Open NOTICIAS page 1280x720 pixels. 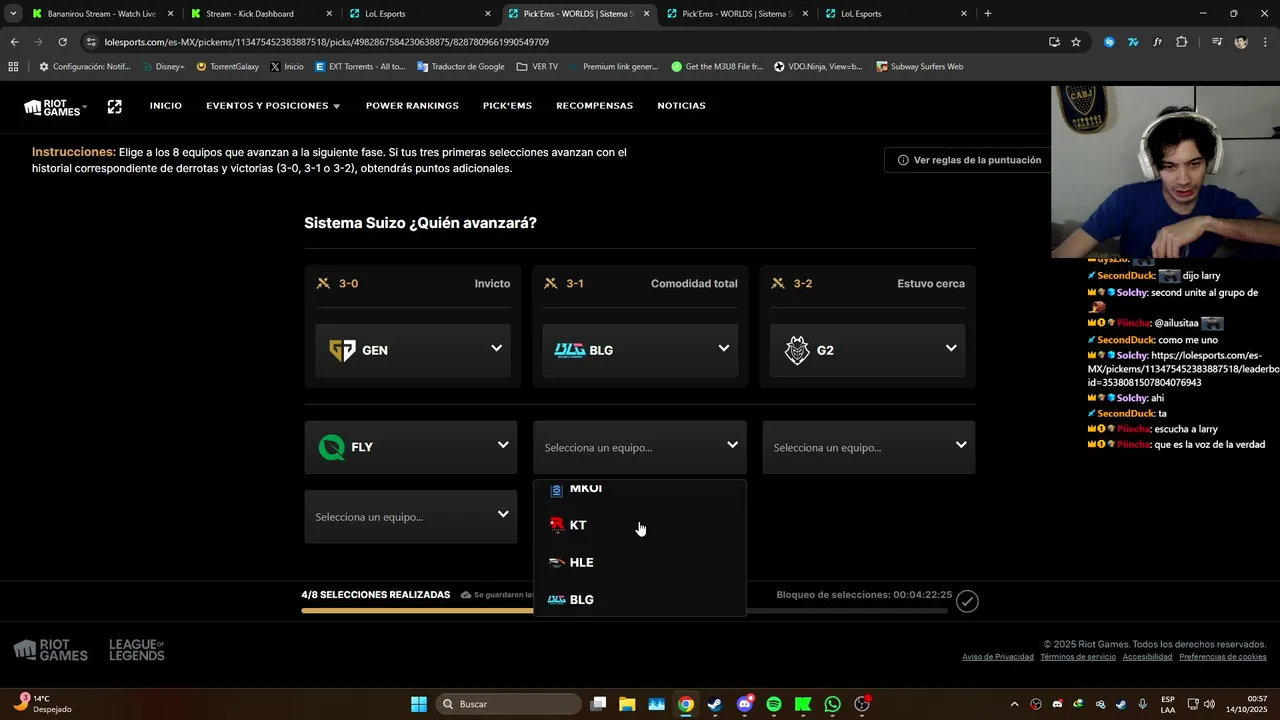681,106
